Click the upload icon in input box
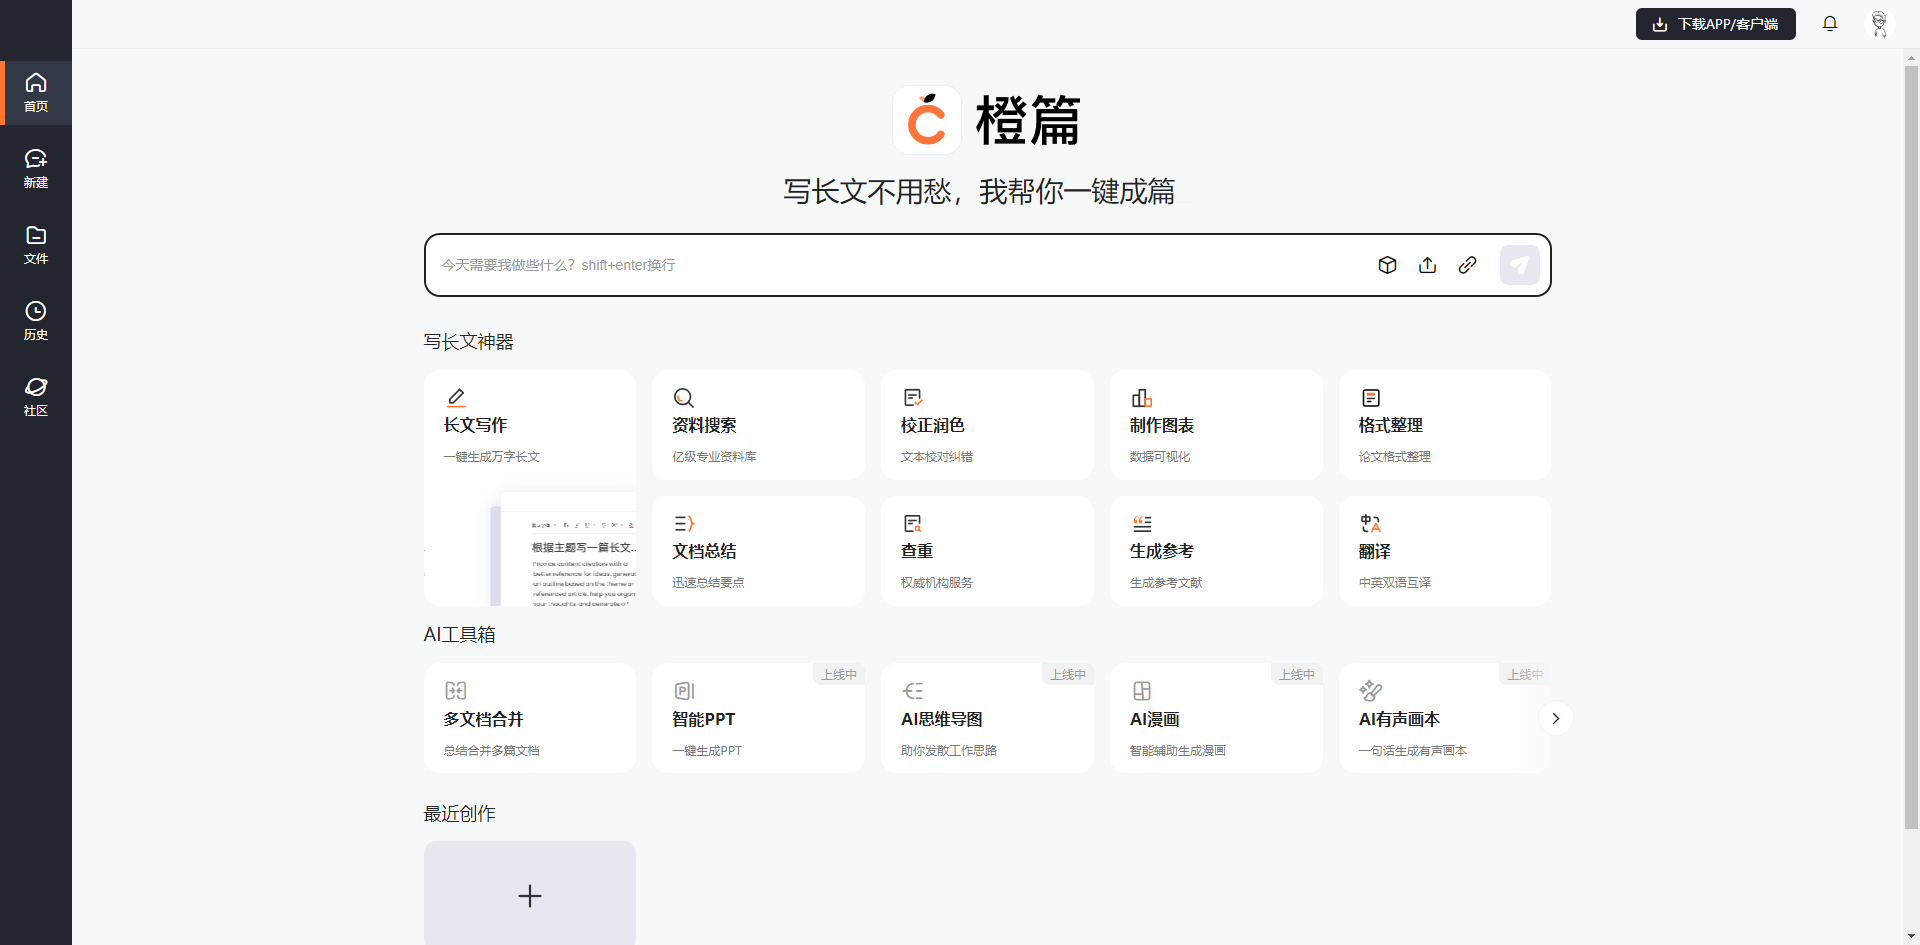The height and width of the screenshot is (945, 1920). 1427,265
